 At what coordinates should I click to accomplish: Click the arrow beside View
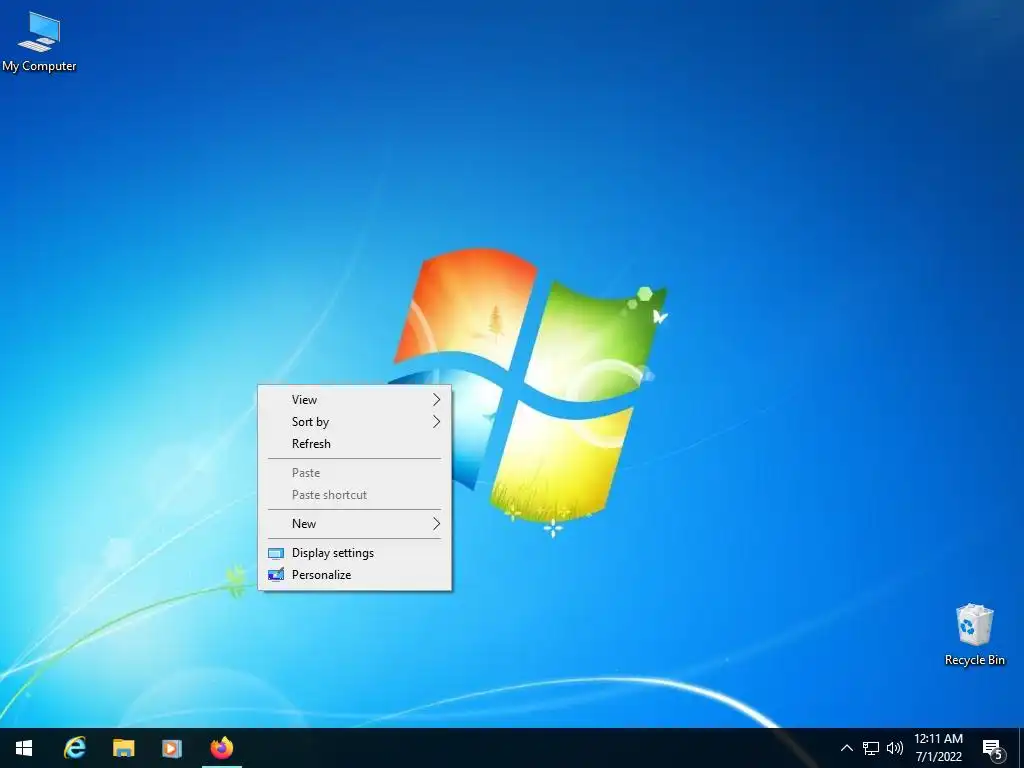tap(436, 400)
